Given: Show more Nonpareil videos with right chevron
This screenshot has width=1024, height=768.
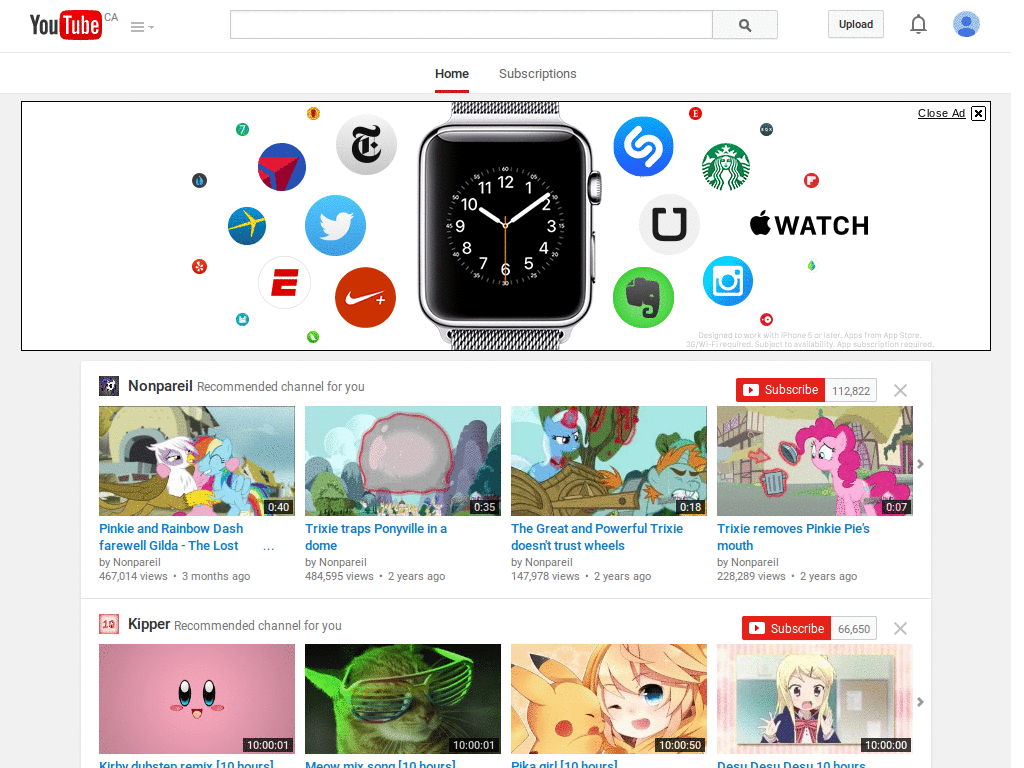Looking at the screenshot, I should [920, 464].
